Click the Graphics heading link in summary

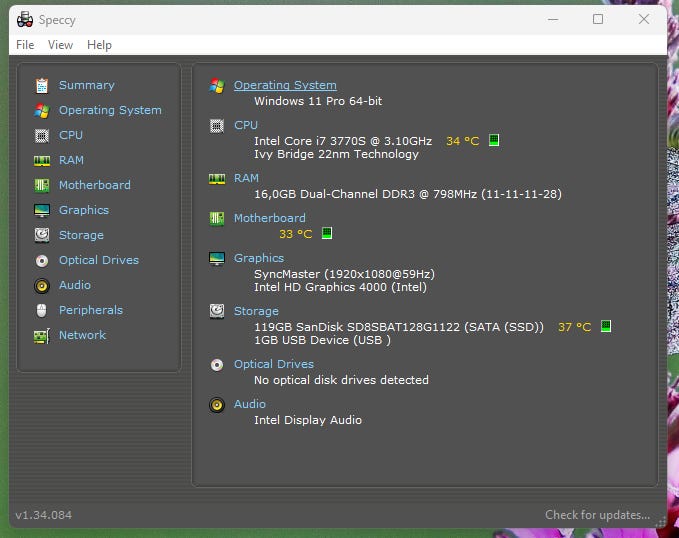[x=259, y=258]
